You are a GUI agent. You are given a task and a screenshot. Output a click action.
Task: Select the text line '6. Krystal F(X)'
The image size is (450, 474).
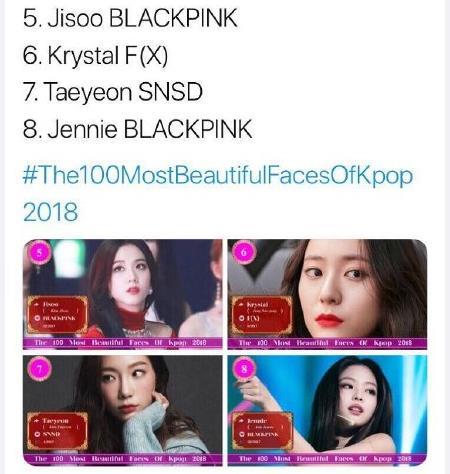pos(95,55)
